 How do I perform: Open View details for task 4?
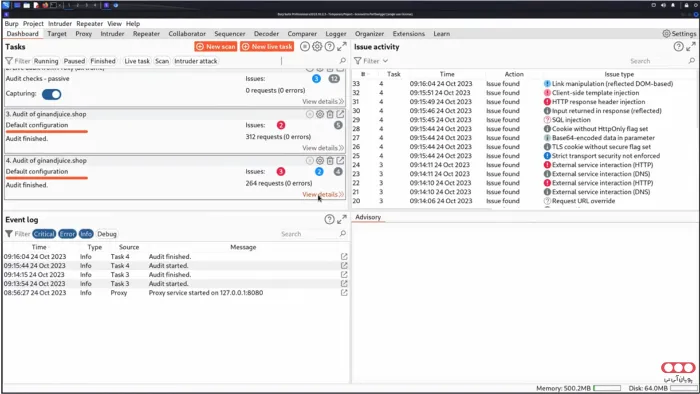click(323, 195)
